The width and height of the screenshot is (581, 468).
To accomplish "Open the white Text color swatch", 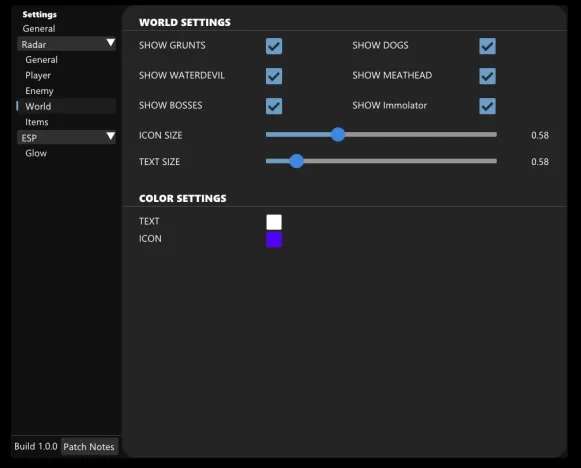I will 274,222.
